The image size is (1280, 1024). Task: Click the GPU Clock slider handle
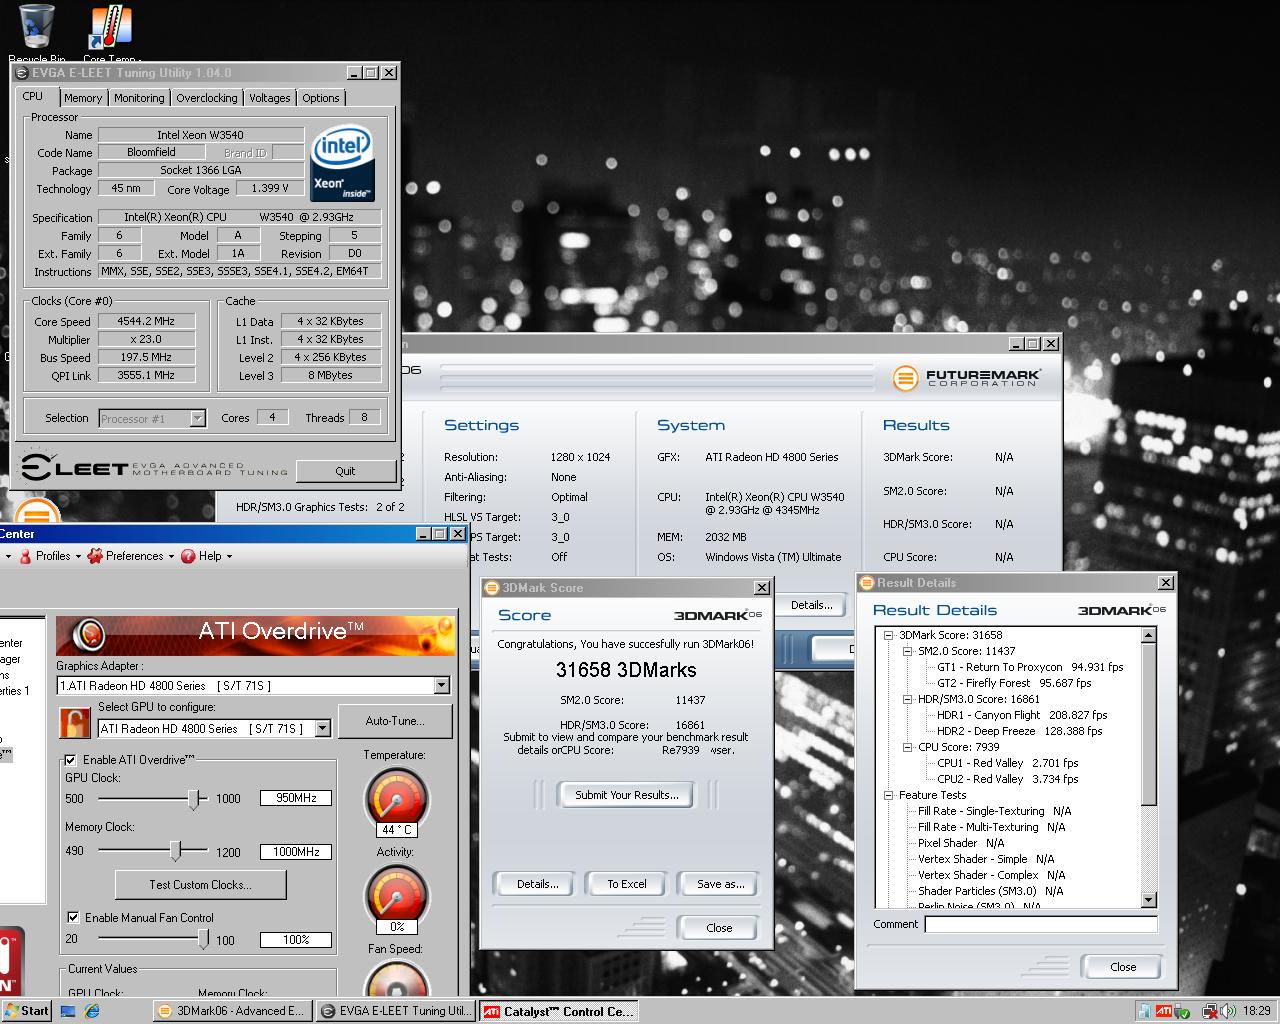pyautogui.click(x=194, y=798)
